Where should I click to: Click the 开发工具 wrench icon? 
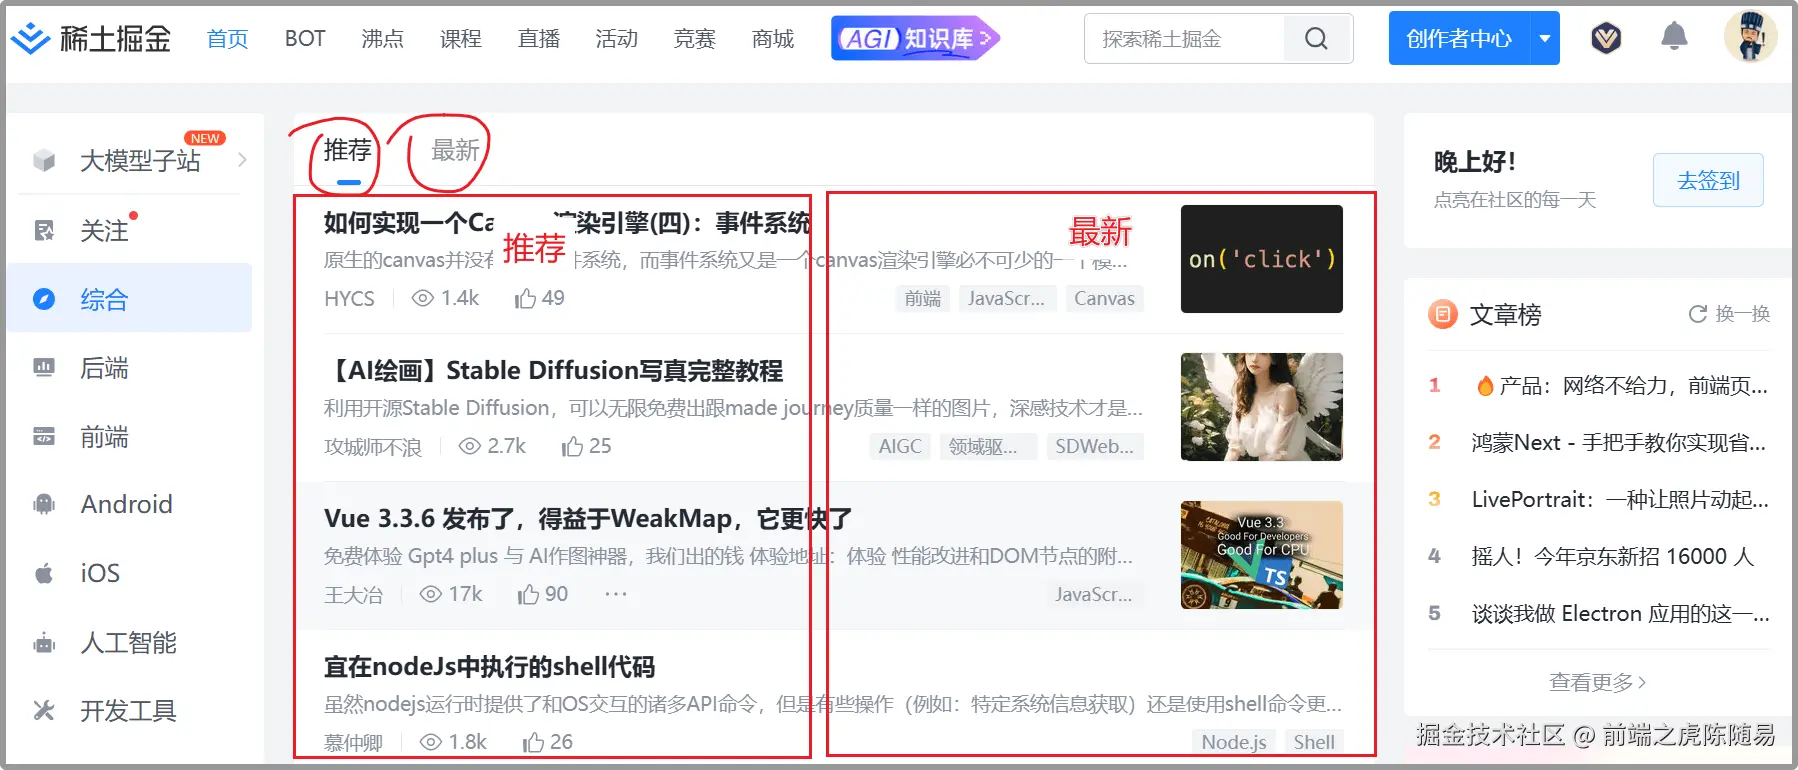(44, 710)
